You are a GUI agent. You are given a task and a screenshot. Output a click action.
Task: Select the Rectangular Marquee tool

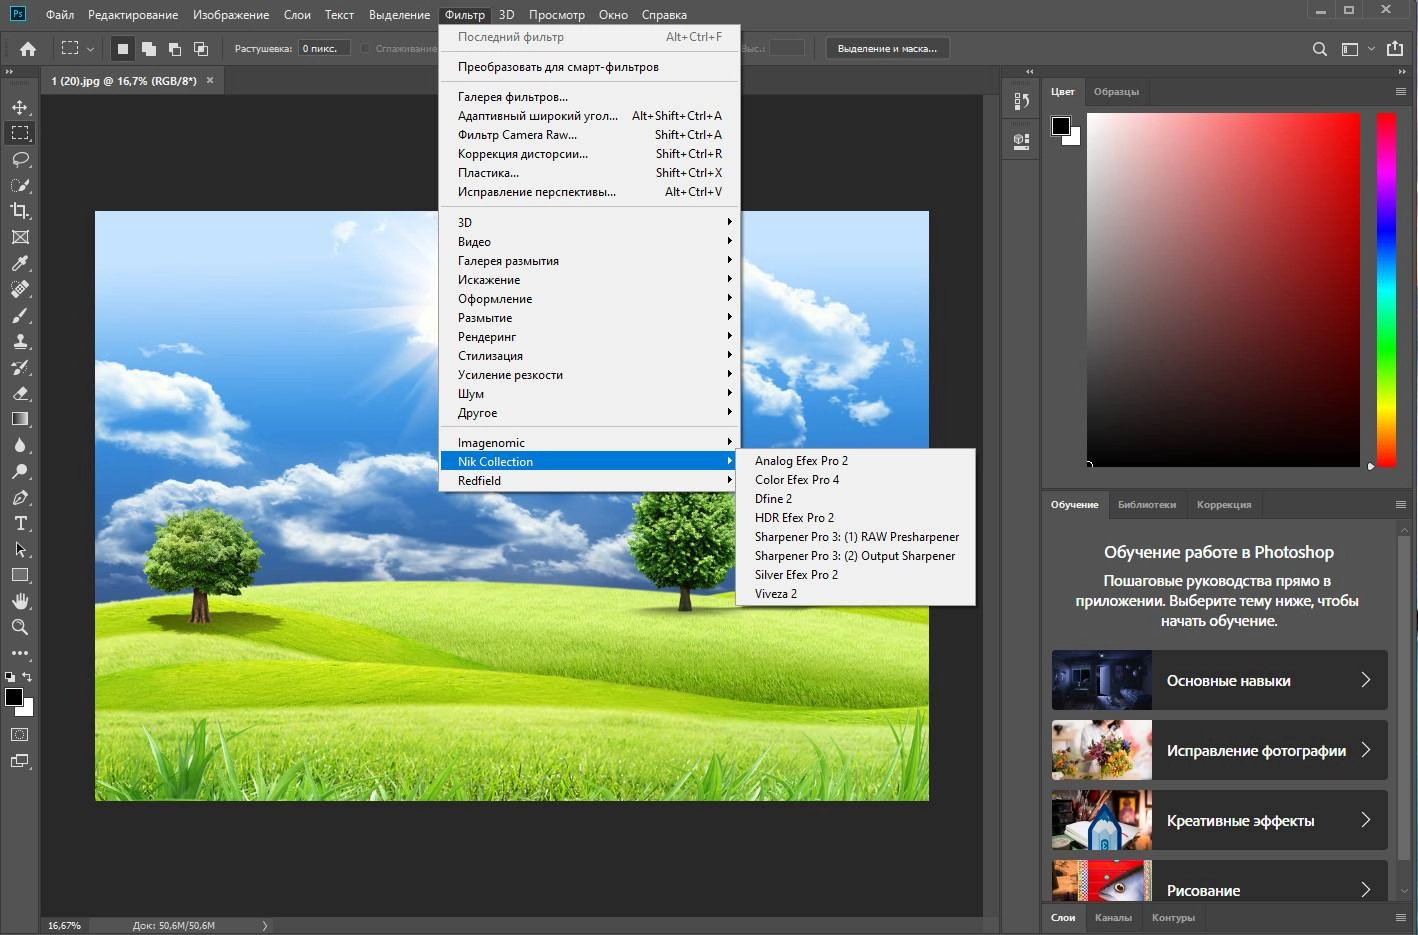click(20, 133)
